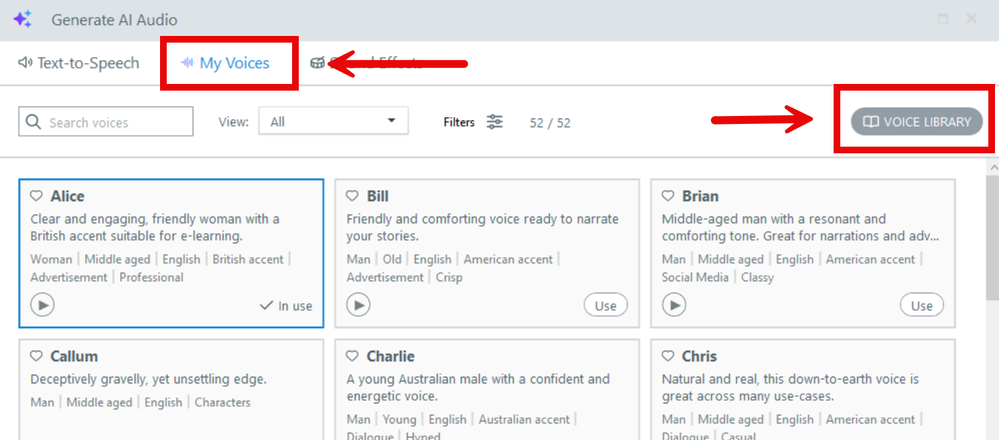Favorite the Bill voice heart icon
999x440 pixels.
click(352, 196)
